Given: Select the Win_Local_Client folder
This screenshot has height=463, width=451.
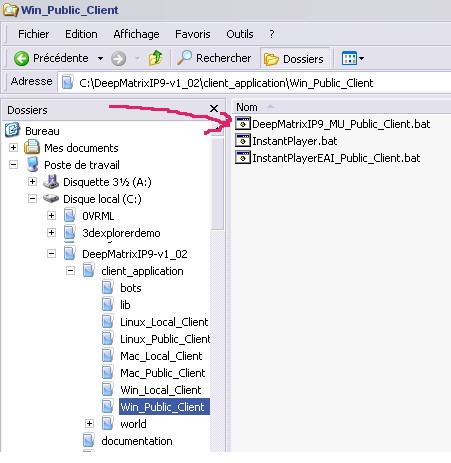Looking at the screenshot, I should [161, 390].
